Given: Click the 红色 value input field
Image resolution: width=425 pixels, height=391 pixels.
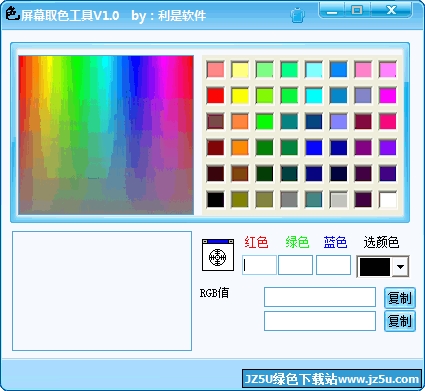Looking at the screenshot, I should tap(259, 265).
